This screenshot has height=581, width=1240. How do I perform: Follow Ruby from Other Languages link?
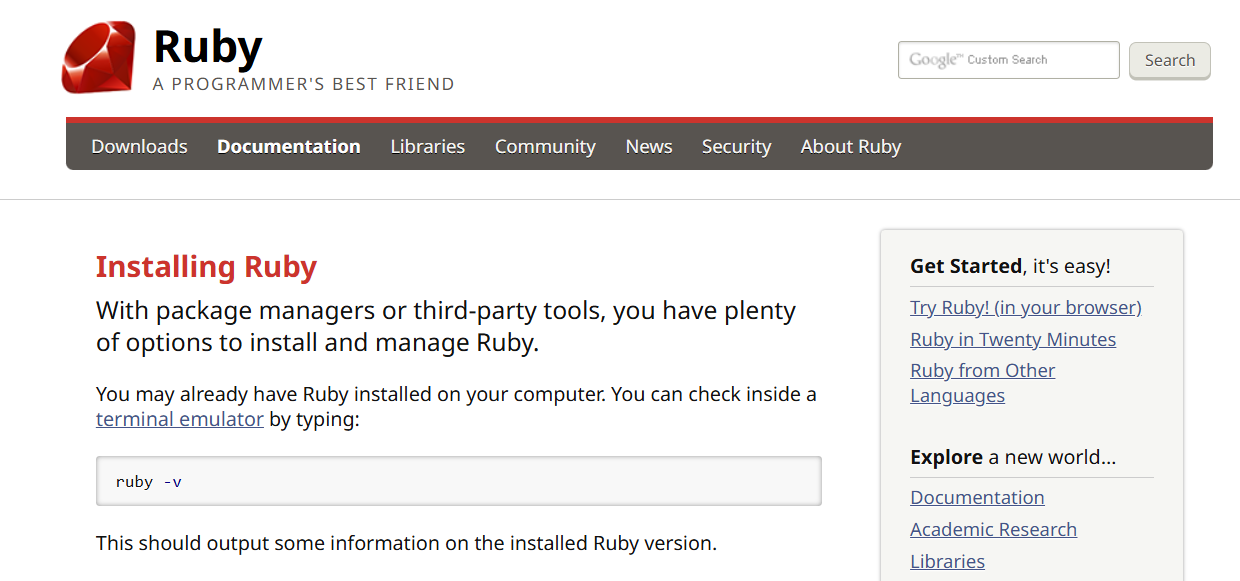[x=983, y=383]
